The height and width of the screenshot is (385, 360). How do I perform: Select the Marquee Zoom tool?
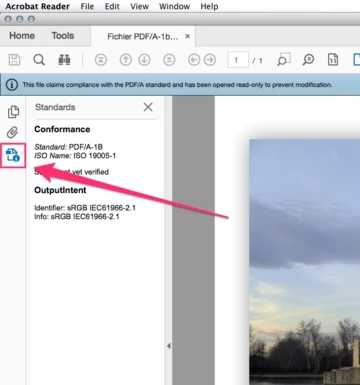coord(284,60)
